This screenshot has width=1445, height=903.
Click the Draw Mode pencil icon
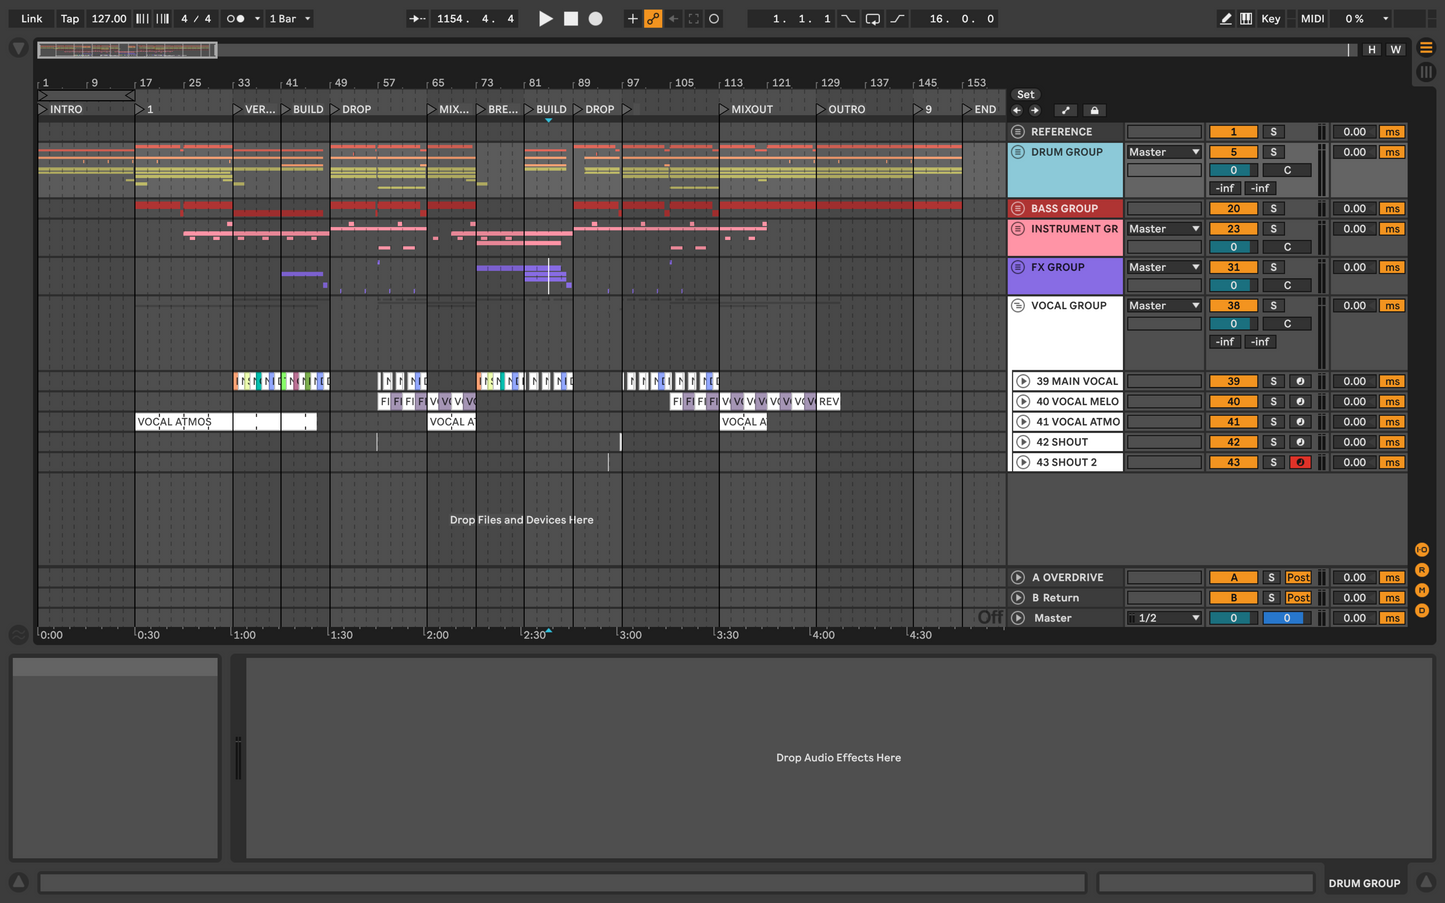[1225, 19]
